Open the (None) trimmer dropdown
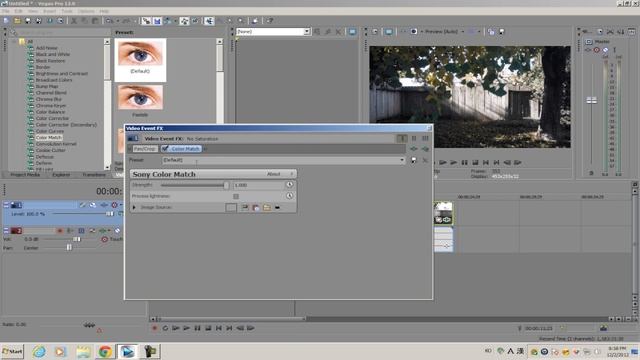This screenshot has width=640, height=360. pos(307,31)
